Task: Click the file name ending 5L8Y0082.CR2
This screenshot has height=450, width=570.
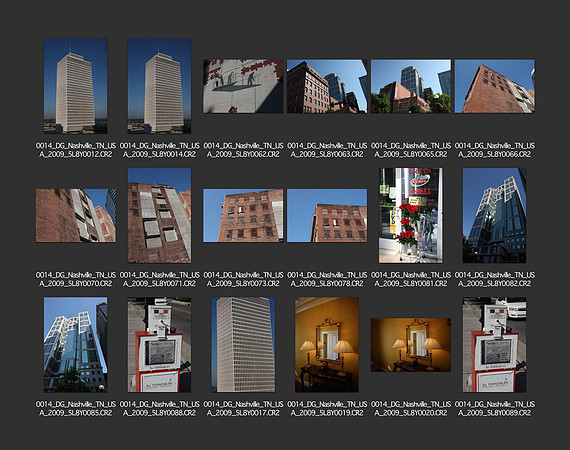Action: 495,279
